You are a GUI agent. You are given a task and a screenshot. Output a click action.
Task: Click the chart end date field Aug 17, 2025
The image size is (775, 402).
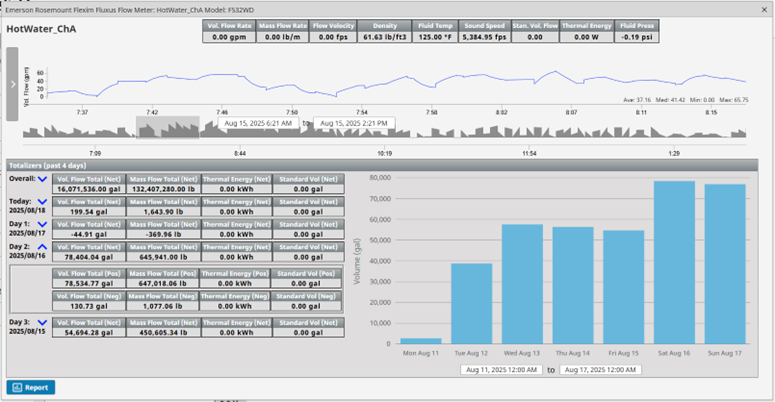[599, 369]
